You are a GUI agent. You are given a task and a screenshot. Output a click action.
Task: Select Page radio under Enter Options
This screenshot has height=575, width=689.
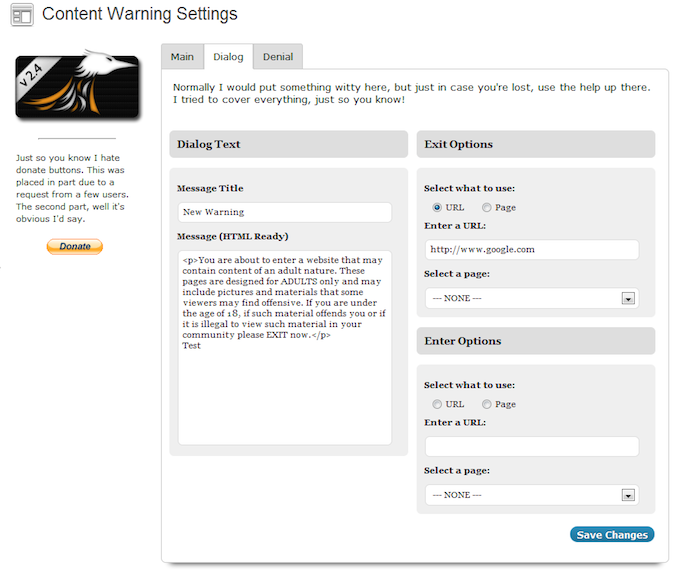tap(487, 404)
